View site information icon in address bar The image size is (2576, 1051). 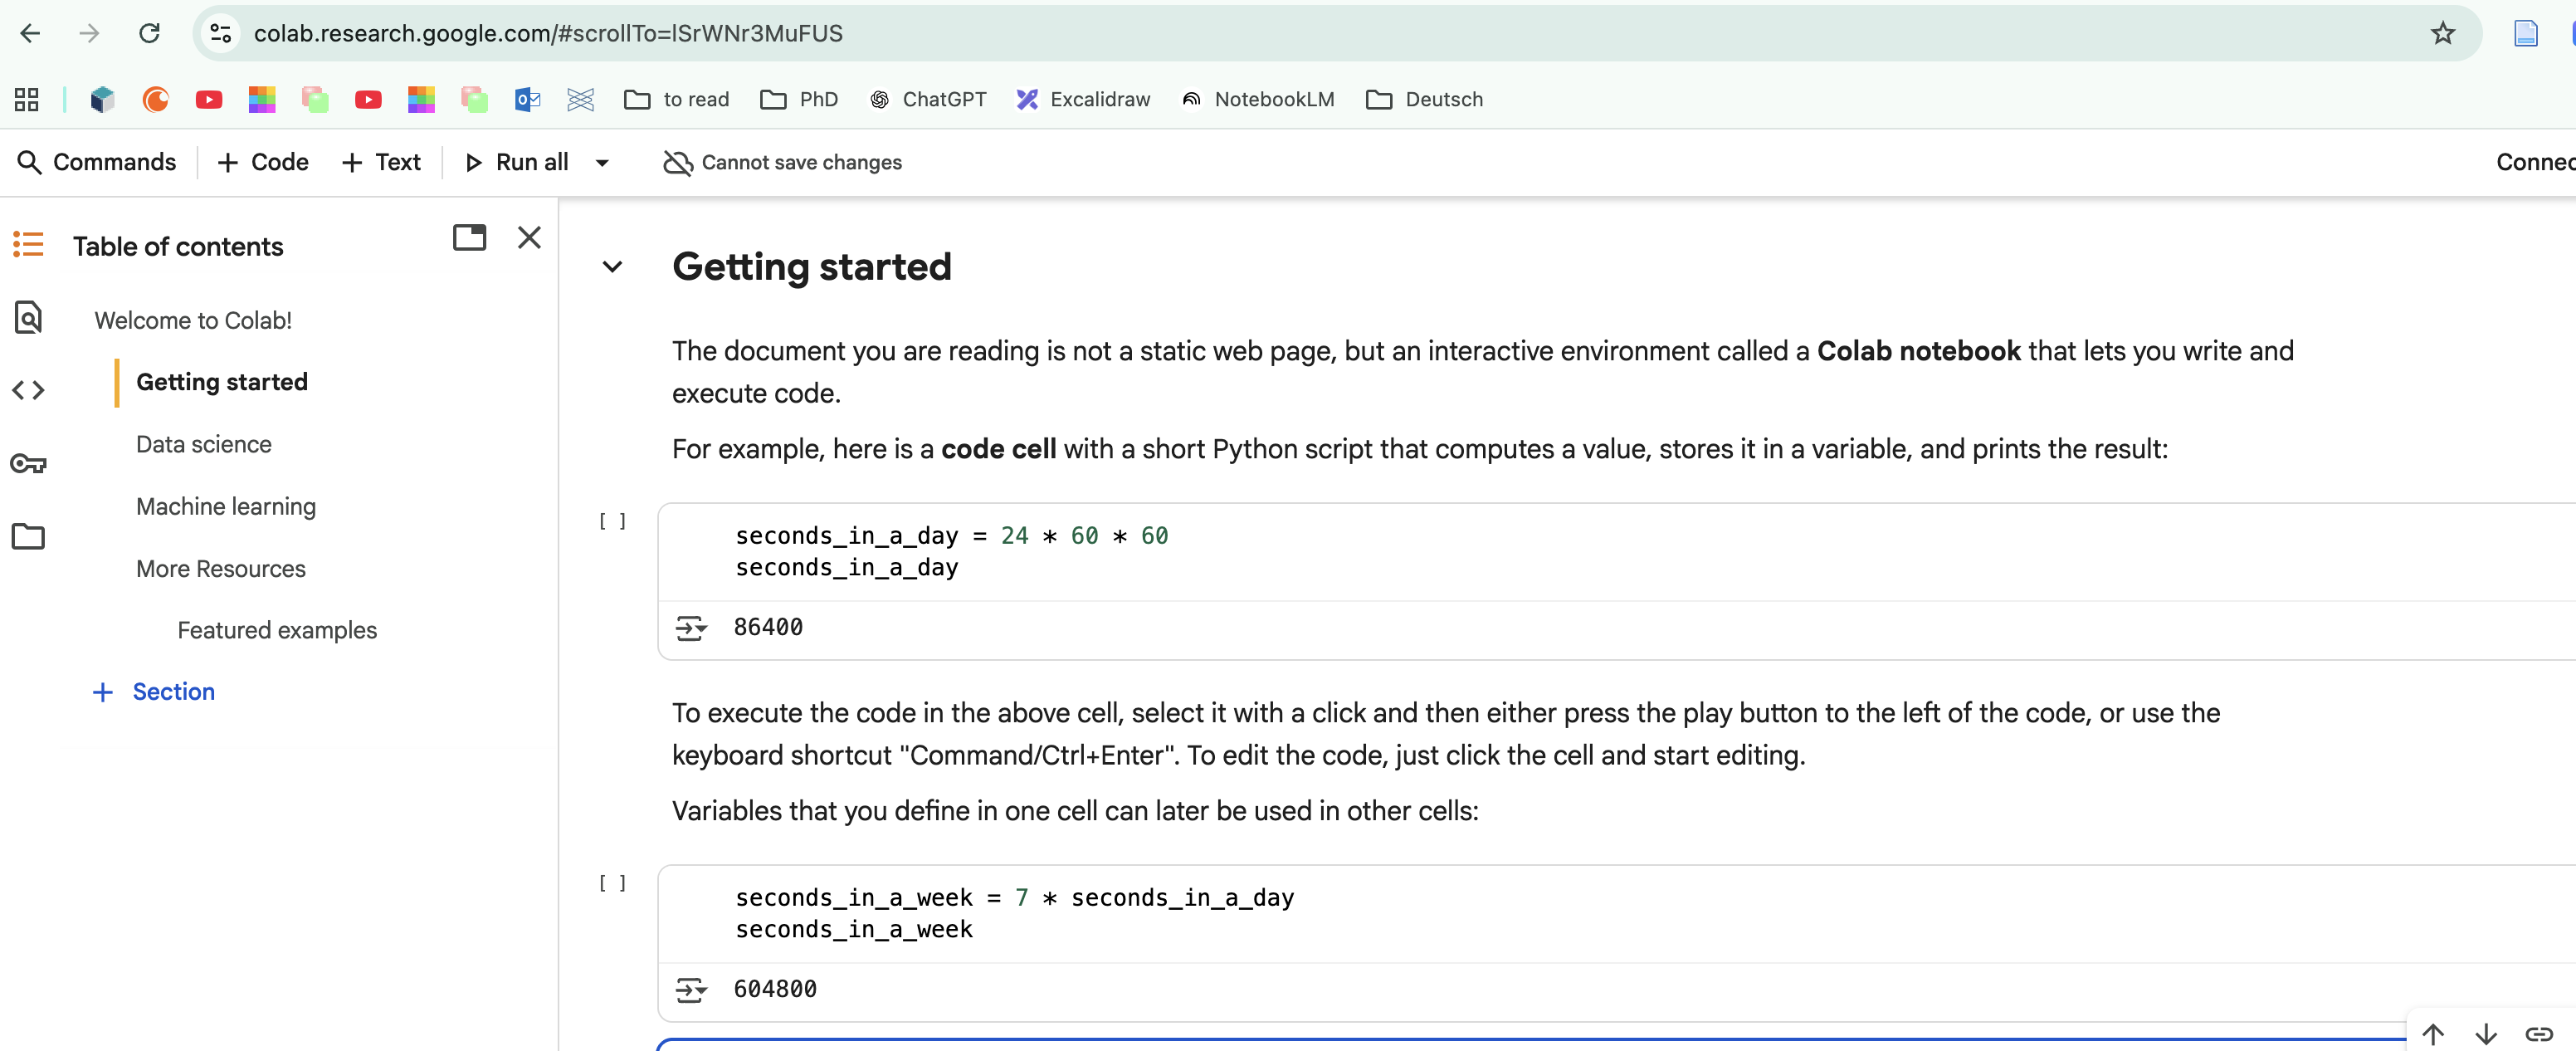point(221,33)
